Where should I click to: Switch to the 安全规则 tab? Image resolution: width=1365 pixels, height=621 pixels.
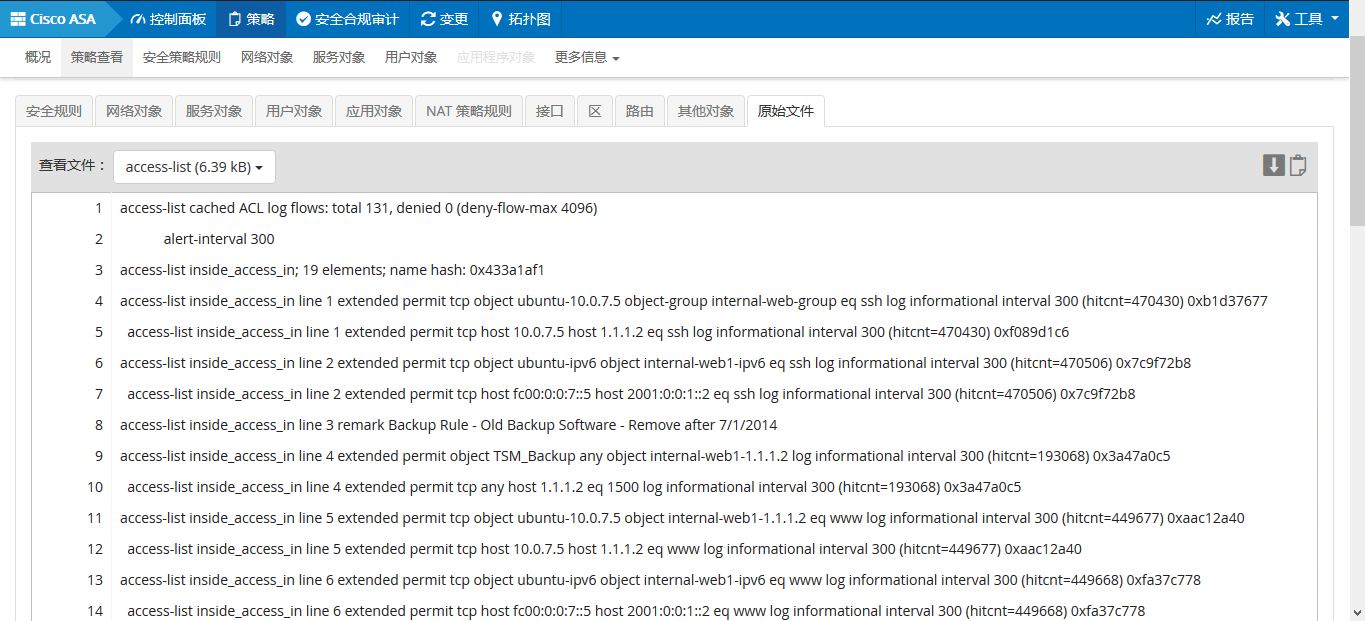[x=54, y=111]
